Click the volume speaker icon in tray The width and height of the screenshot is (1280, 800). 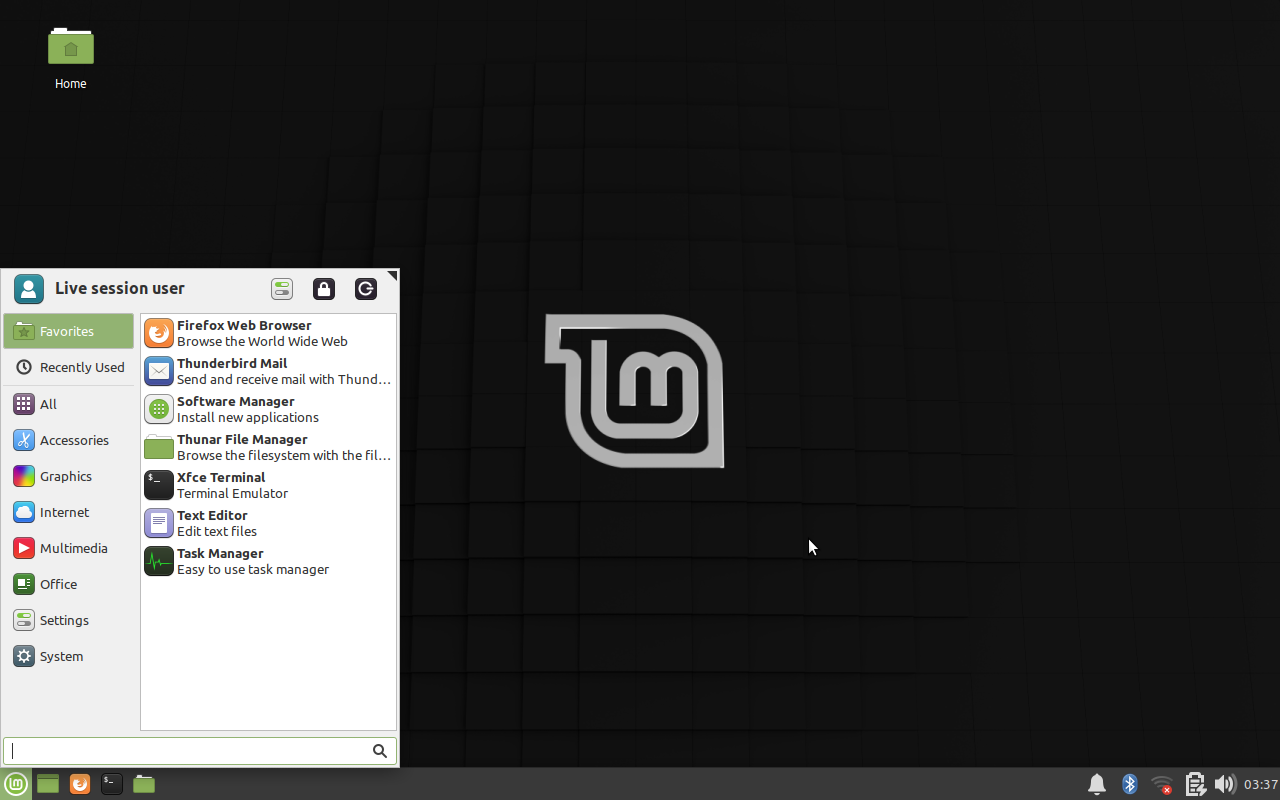tap(1224, 784)
